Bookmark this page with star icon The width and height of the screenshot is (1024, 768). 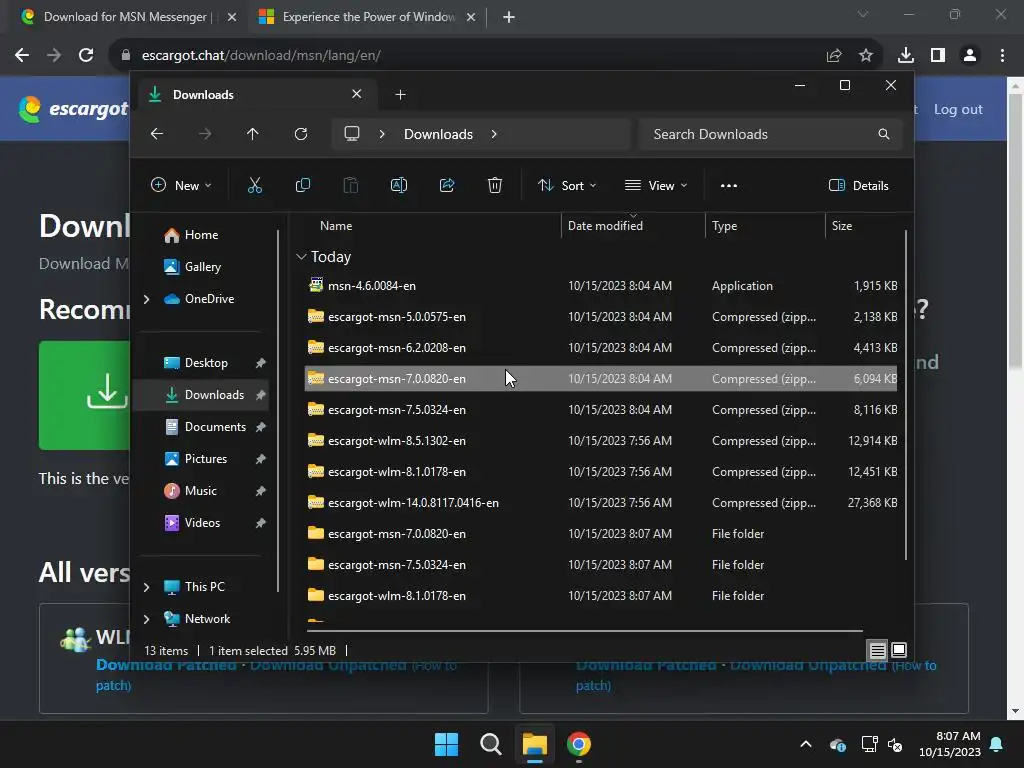tap(866, 56)
